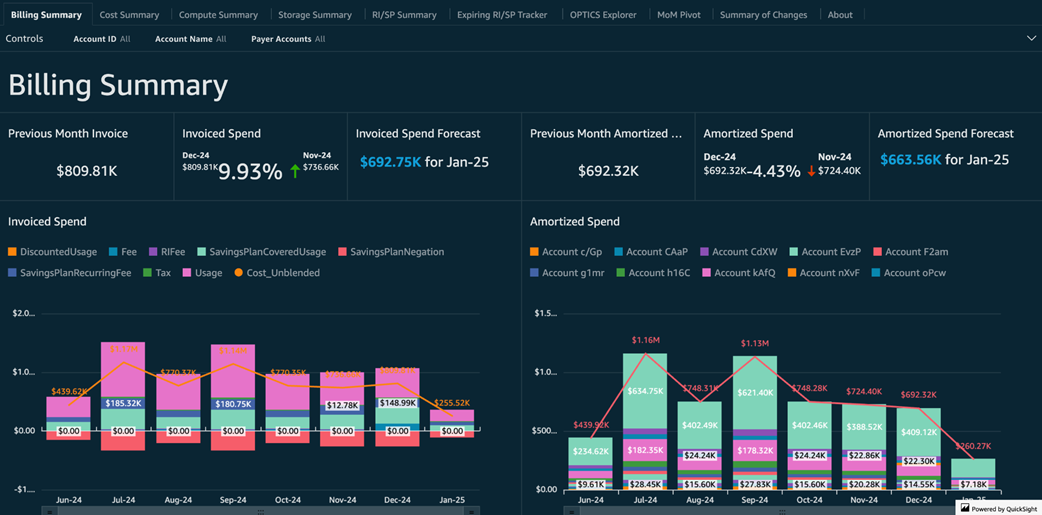Click the SavingsPlanNegation legend color square
Image resolution: width=1042 pixels, height=515 pixels.
342,252
